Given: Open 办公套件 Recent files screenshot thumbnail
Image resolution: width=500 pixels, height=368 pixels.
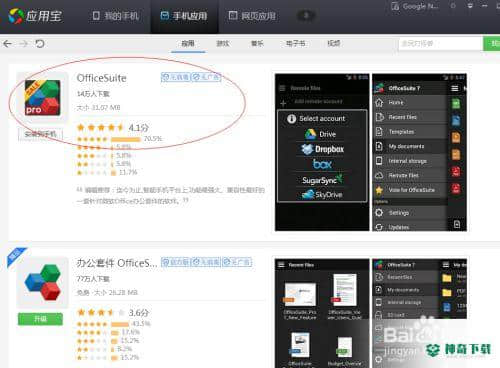Looking at the screenshot, I should click(322, 313).
